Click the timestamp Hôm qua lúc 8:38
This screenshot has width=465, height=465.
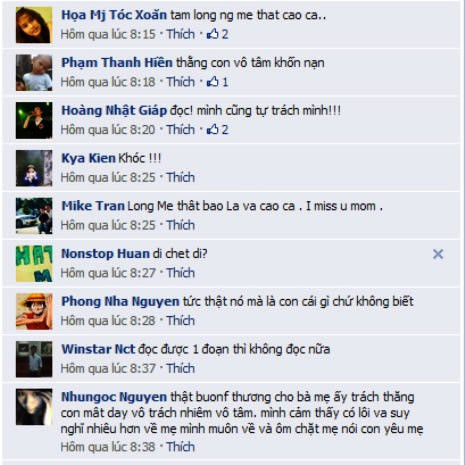coord(108,447)
